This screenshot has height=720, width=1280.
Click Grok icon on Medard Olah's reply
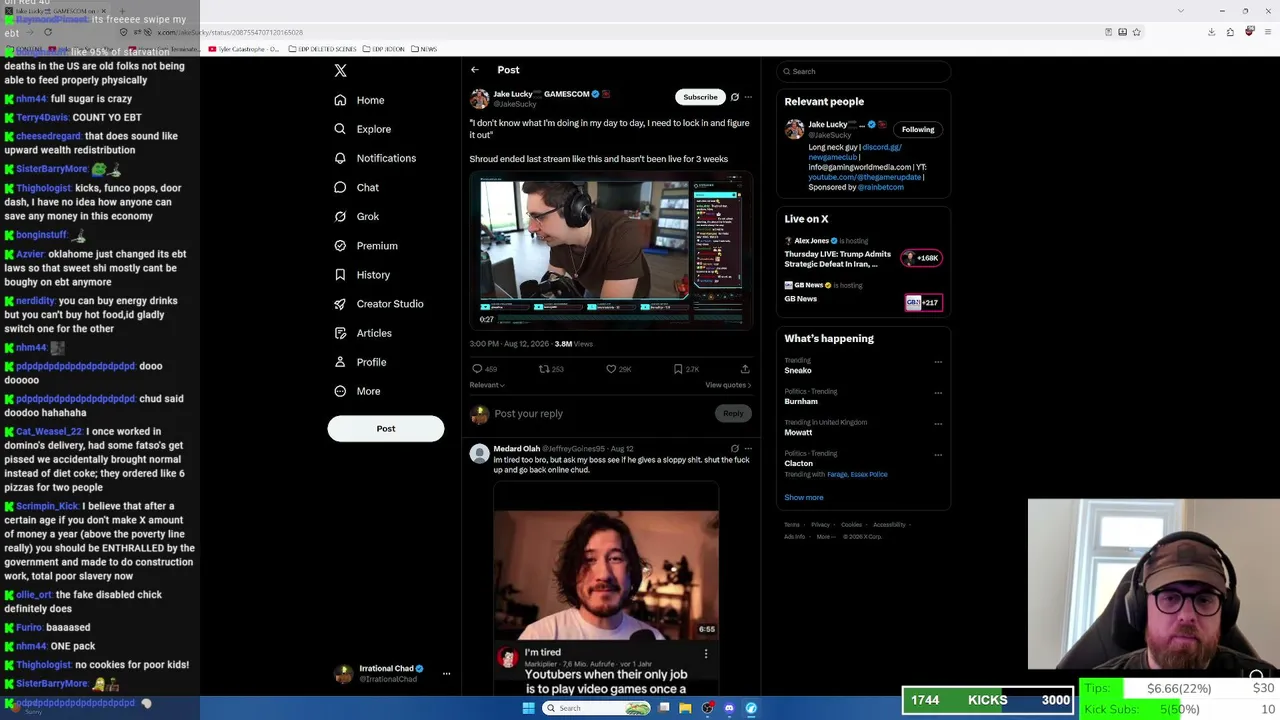point(735,449)
